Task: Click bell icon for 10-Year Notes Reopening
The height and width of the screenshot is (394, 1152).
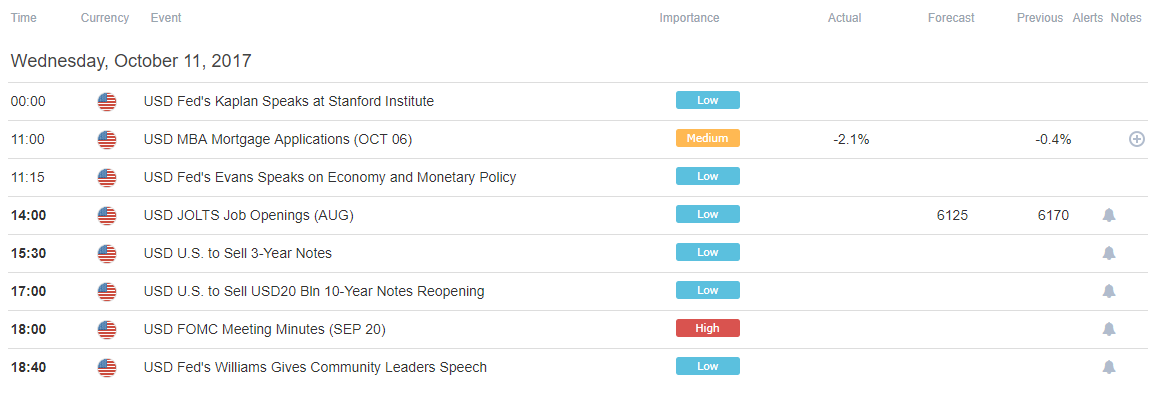Action: [1109, 291]
